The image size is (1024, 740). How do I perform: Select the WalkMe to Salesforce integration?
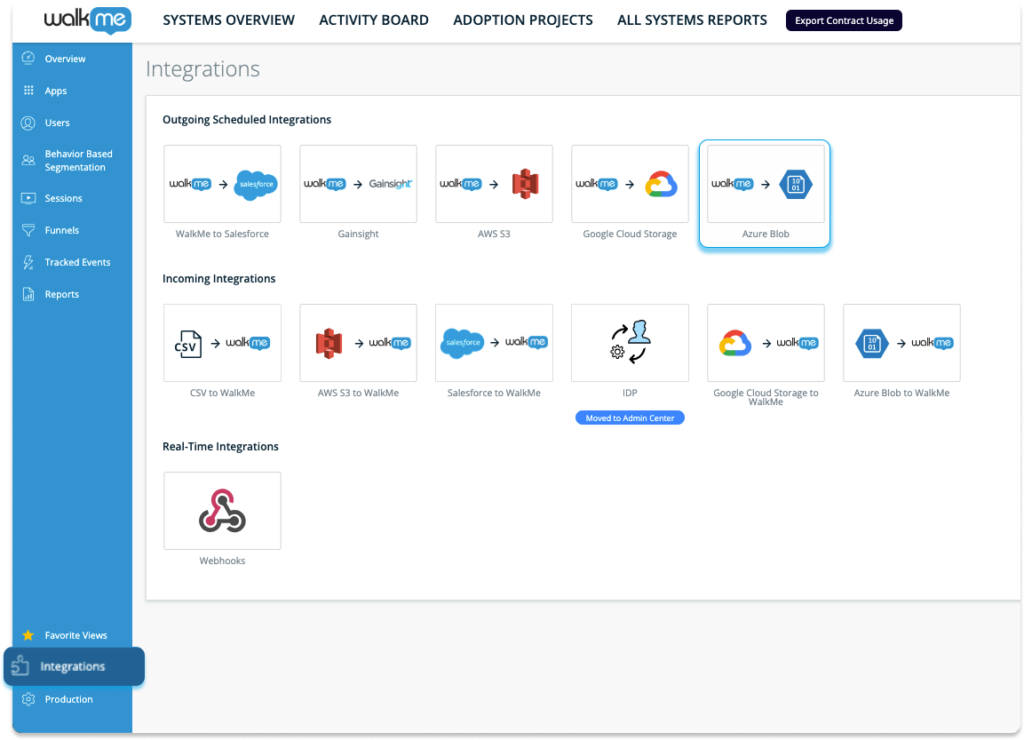click(222, 184)
